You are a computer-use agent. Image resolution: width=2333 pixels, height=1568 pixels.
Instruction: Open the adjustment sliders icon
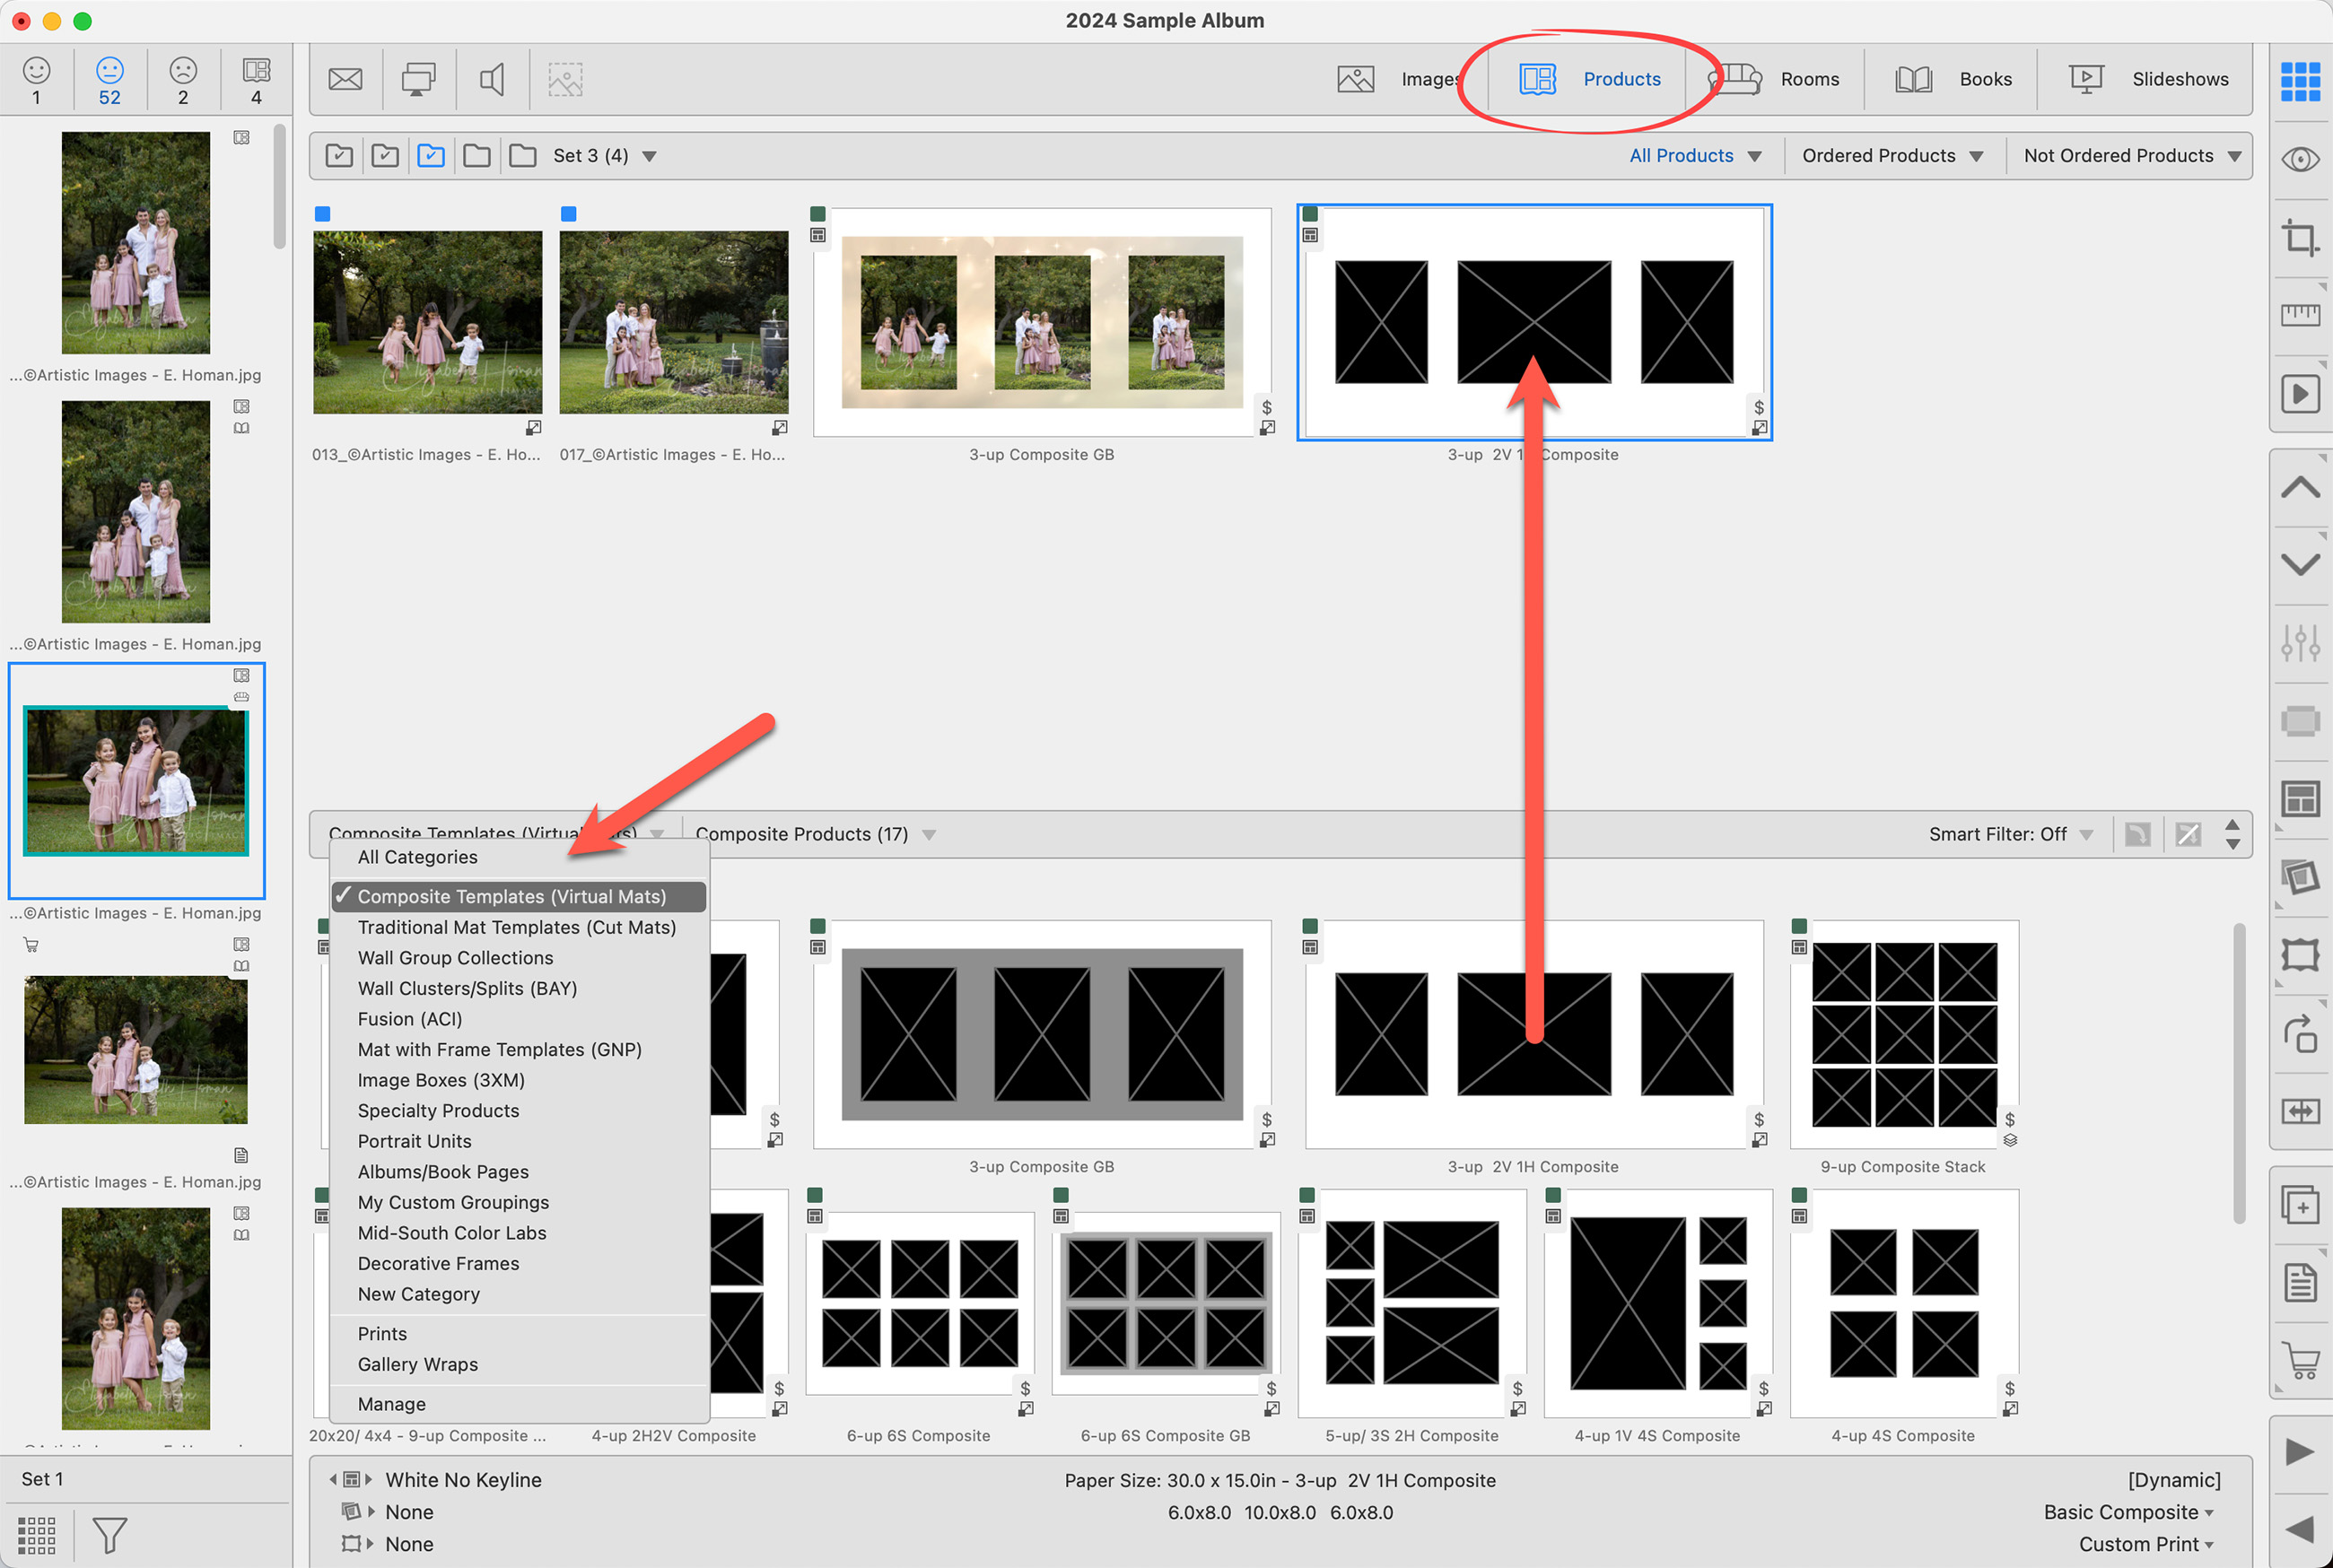[x=2299, y=642]
